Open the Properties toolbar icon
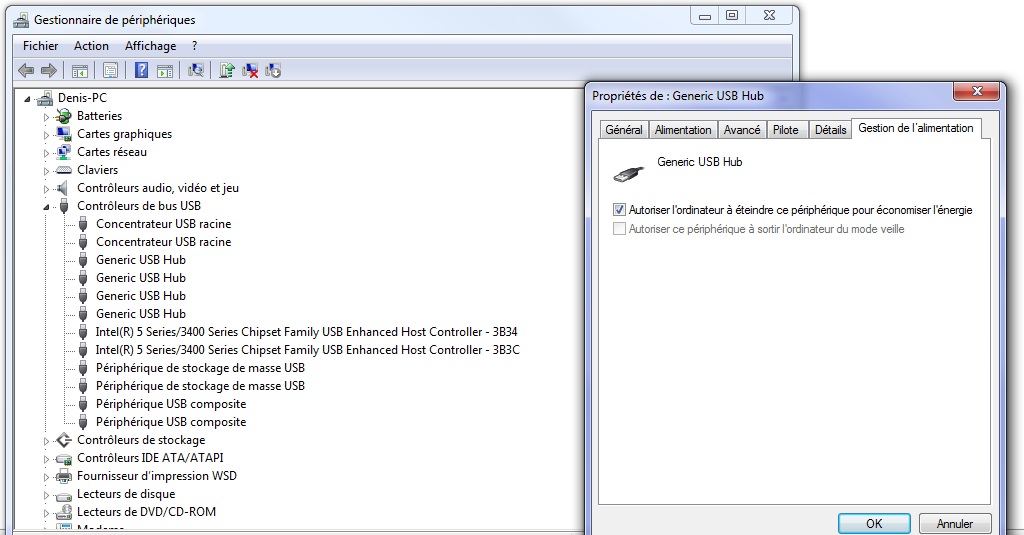This screenshot has width=1024, height=535. point(110,71)
